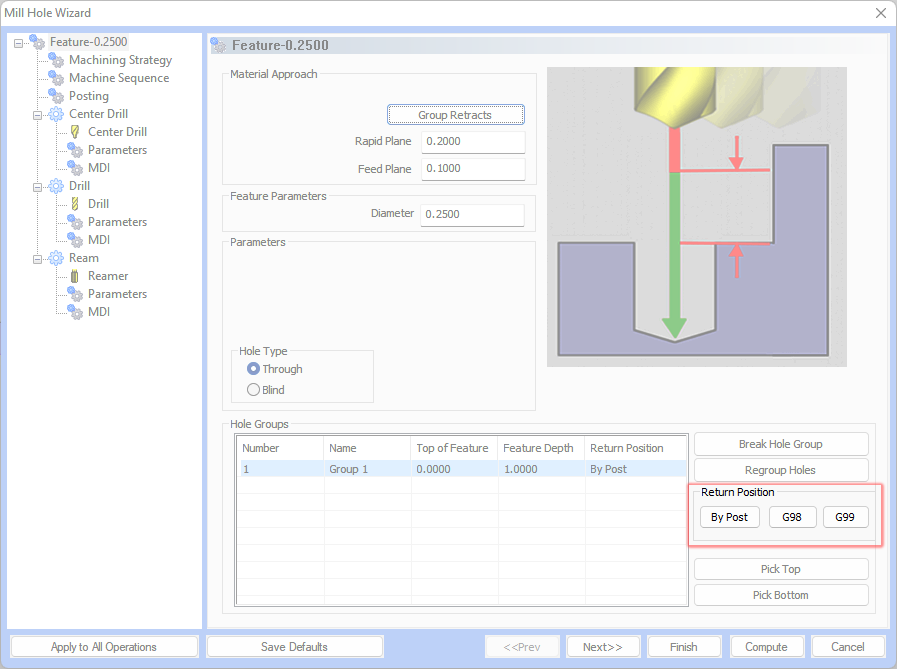Click the Finish button

coord(684,647)
